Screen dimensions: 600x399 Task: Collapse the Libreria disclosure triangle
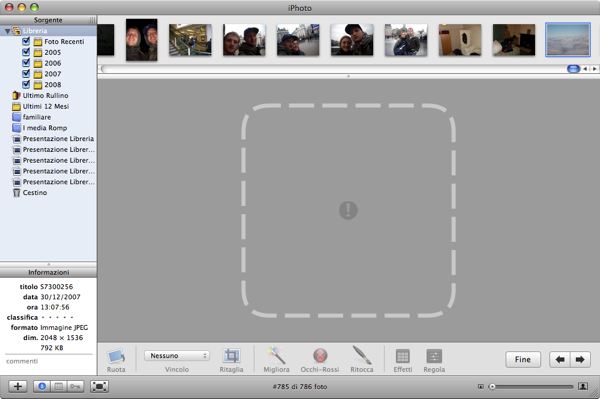click(x=7, y=31)
